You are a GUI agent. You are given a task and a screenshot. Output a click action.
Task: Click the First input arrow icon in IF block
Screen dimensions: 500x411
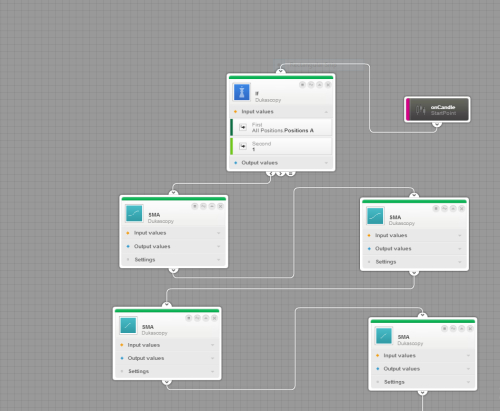[243, 127]
